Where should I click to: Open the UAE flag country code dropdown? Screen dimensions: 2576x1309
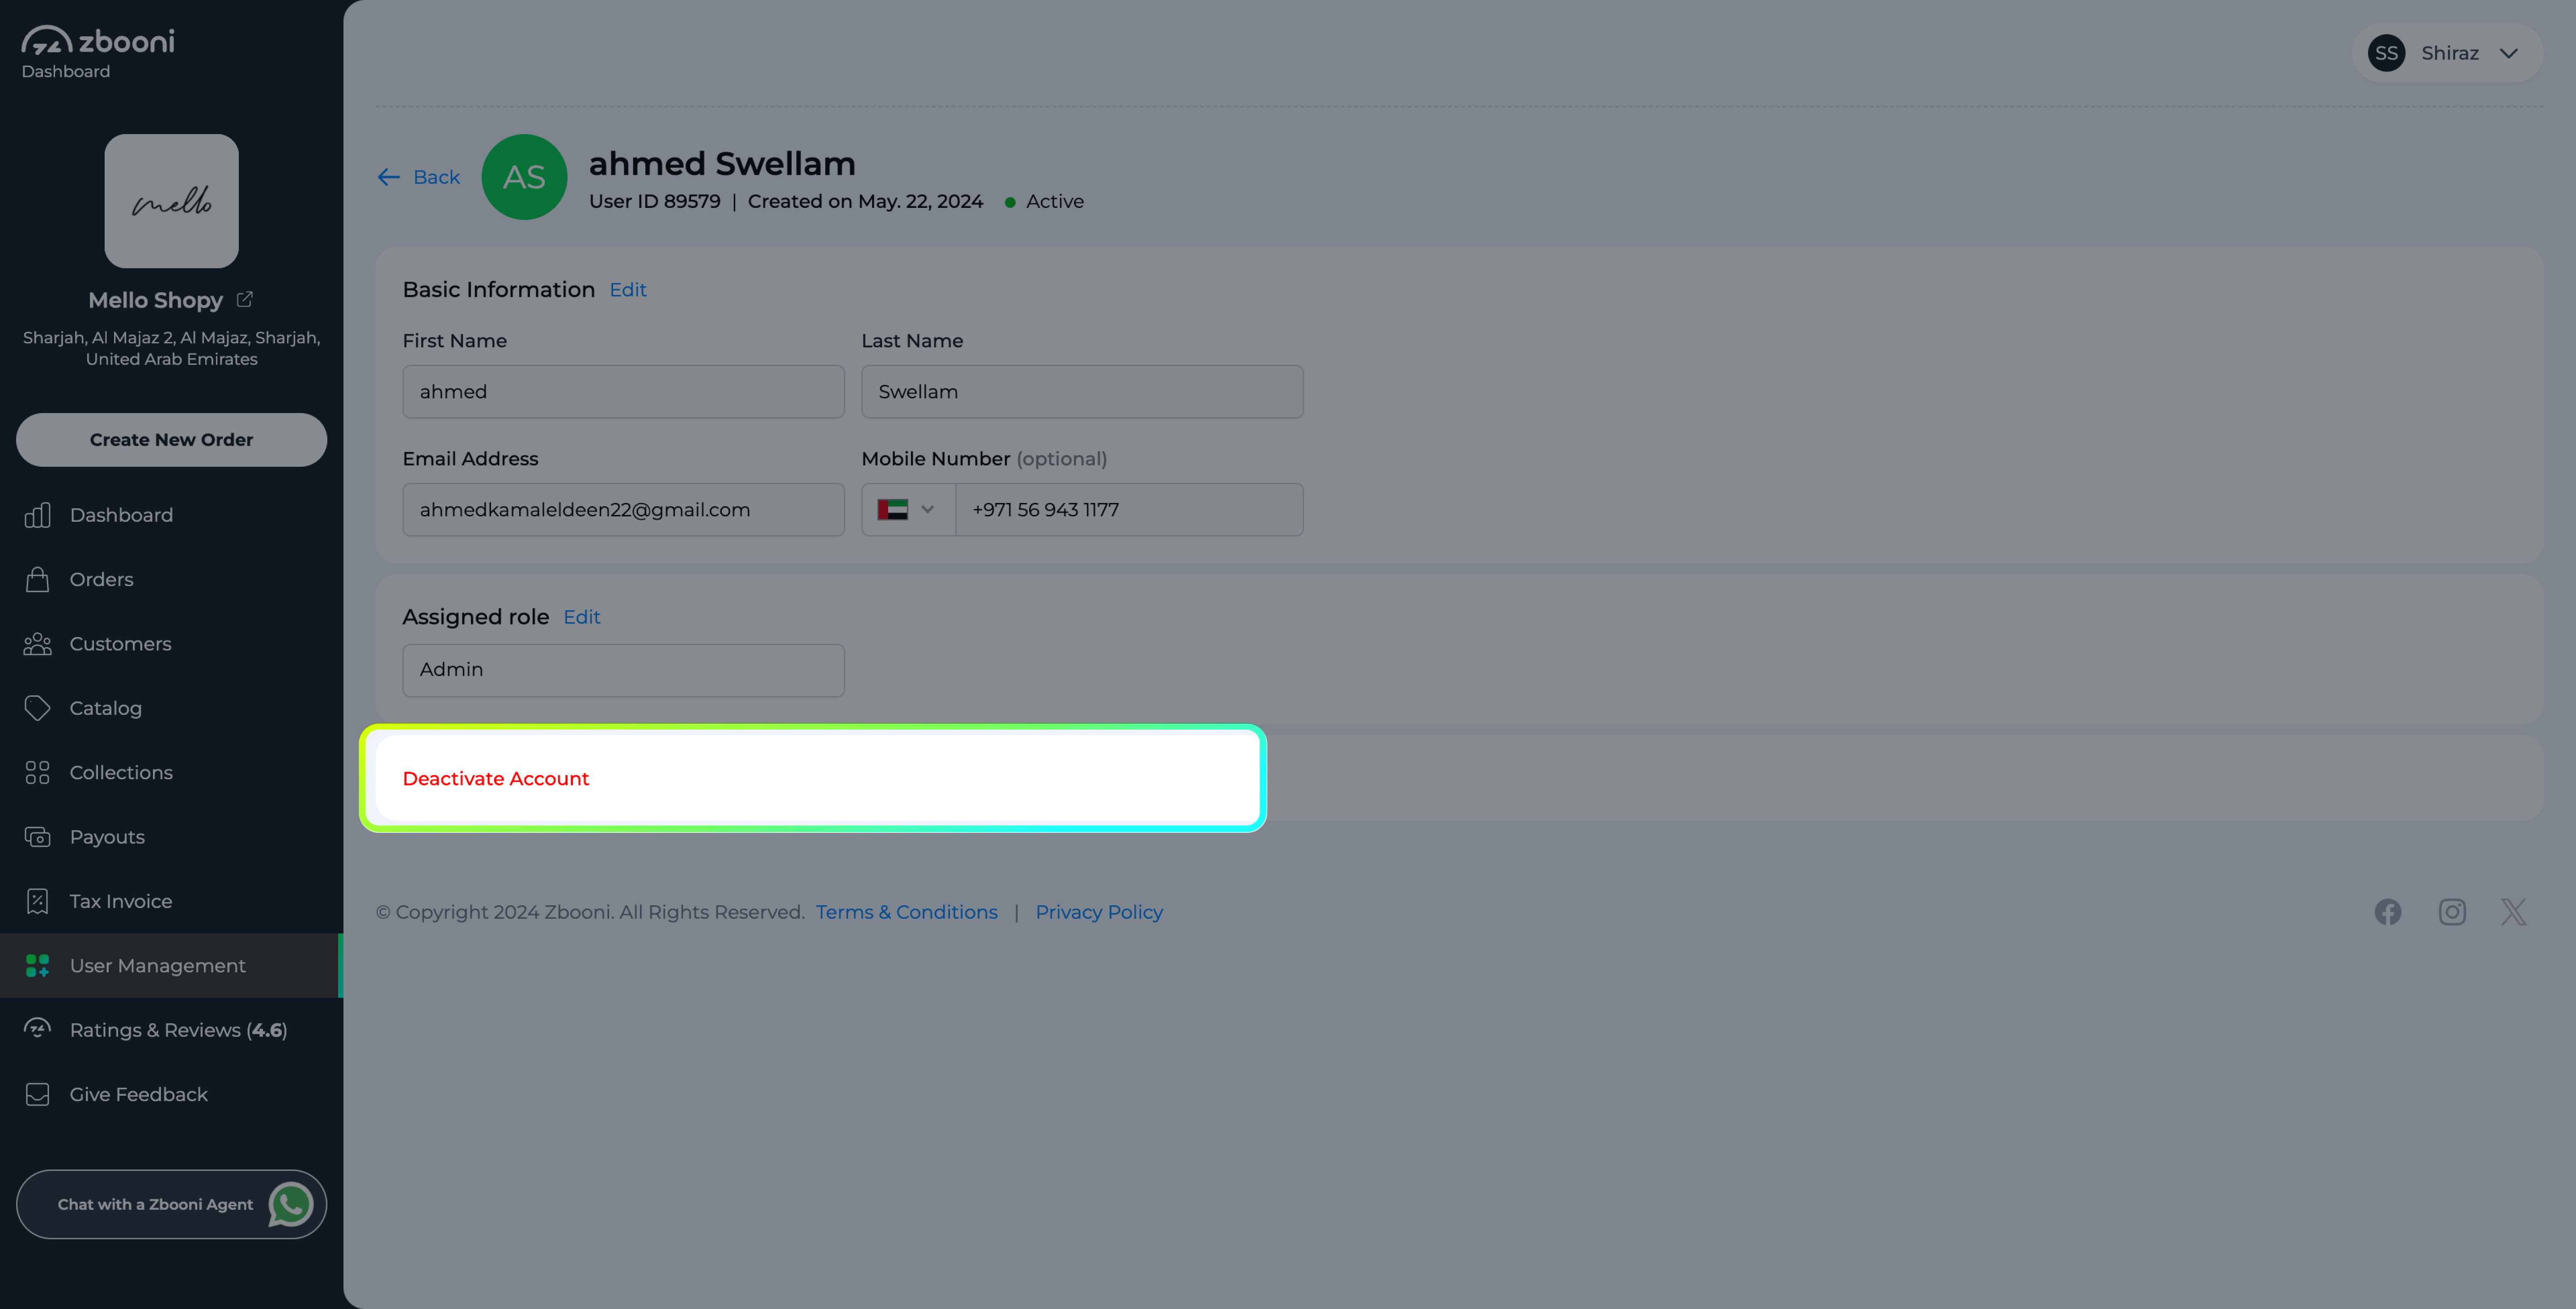click(x=908, y=509)
